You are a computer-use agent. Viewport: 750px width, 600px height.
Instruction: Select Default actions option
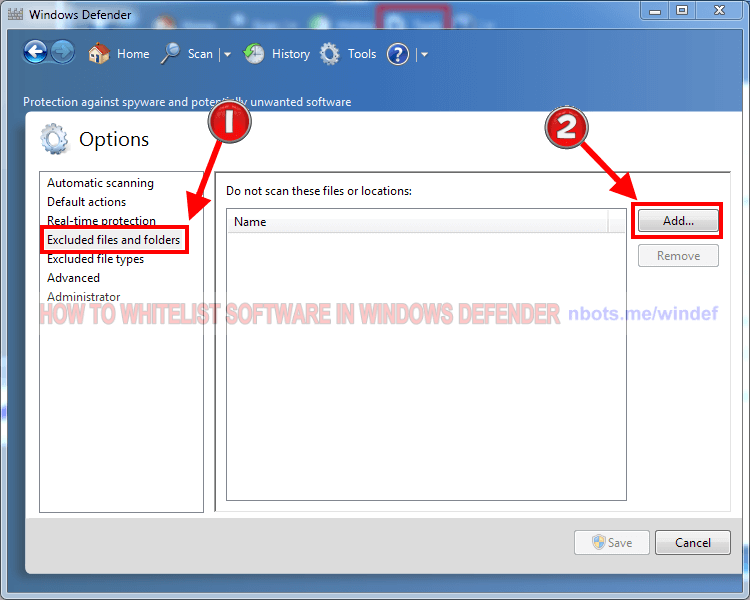point(87,202)
